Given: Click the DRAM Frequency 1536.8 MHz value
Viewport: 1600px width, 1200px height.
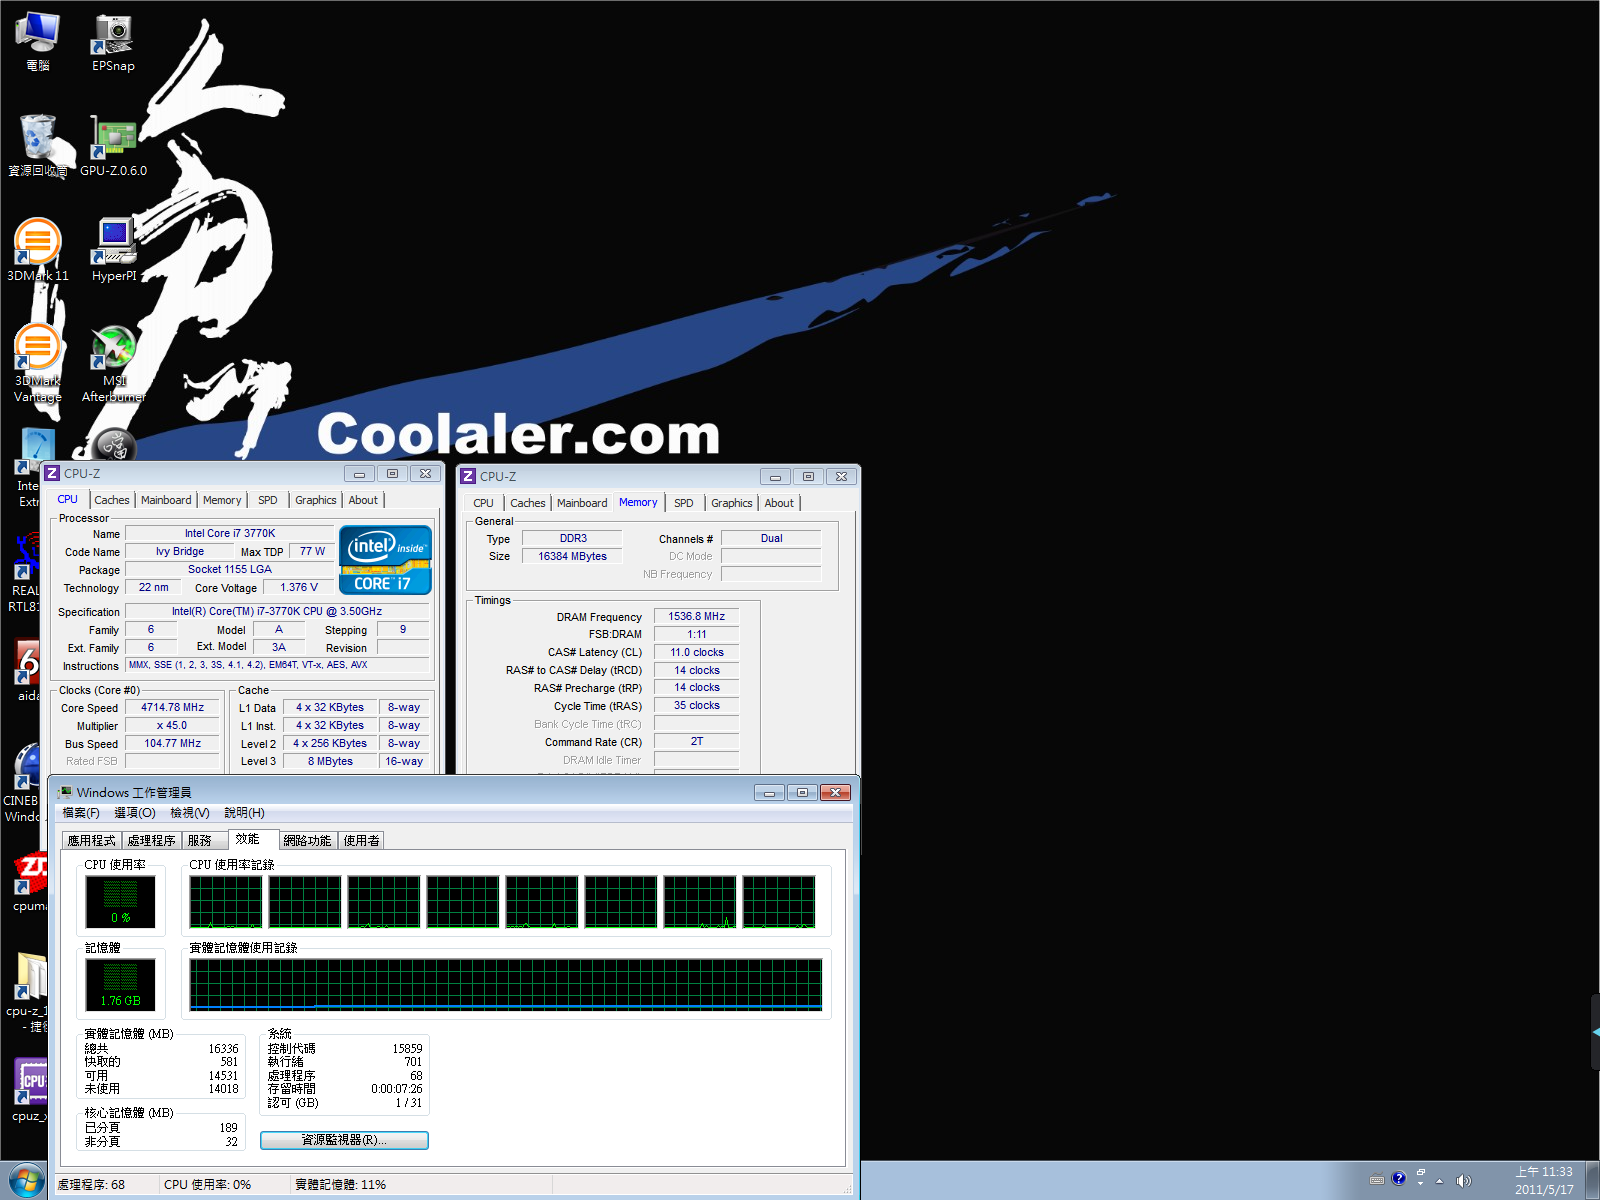Looking at the screenshot, I should (x=696, y=617).
